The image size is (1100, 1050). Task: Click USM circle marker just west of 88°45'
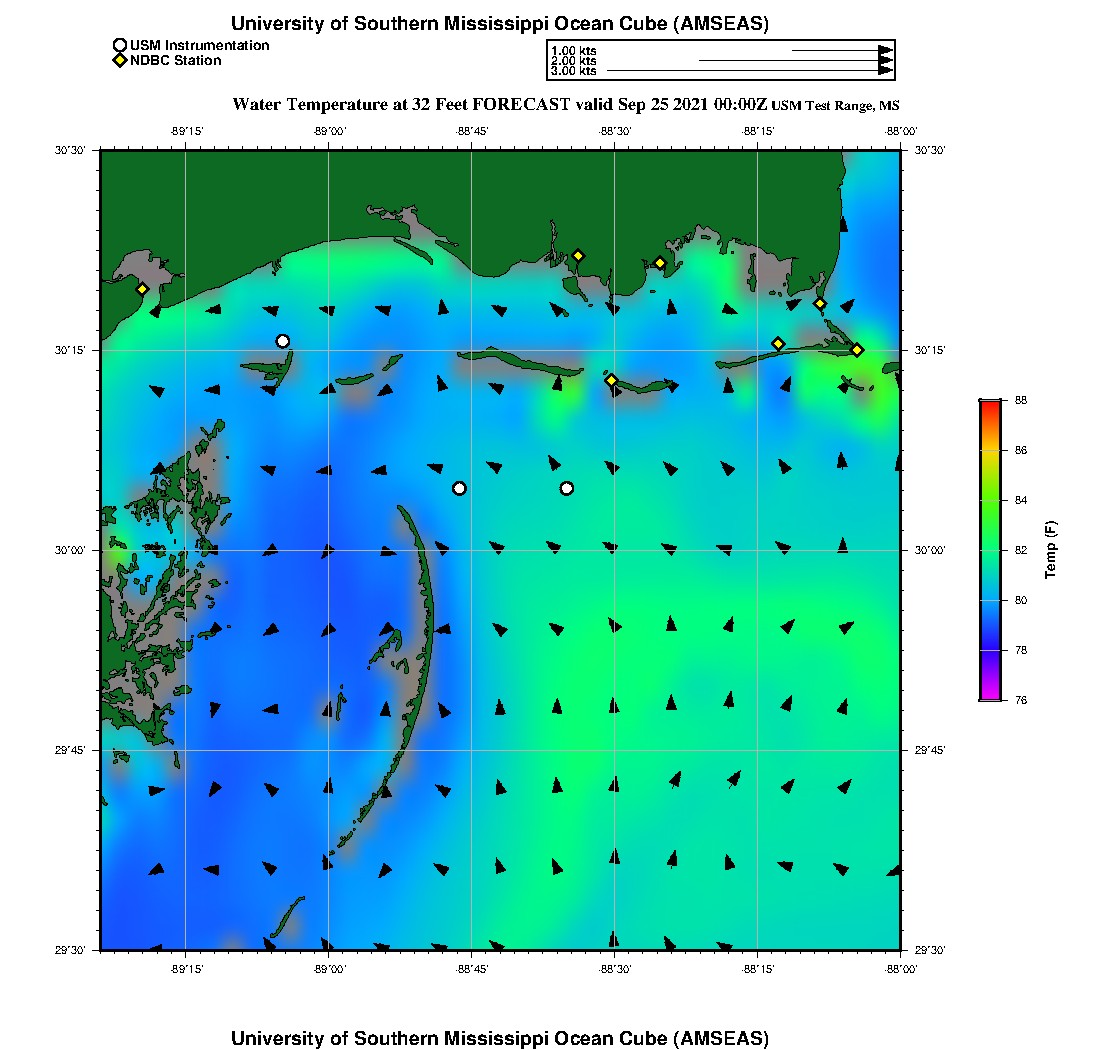tap(459, 488)
